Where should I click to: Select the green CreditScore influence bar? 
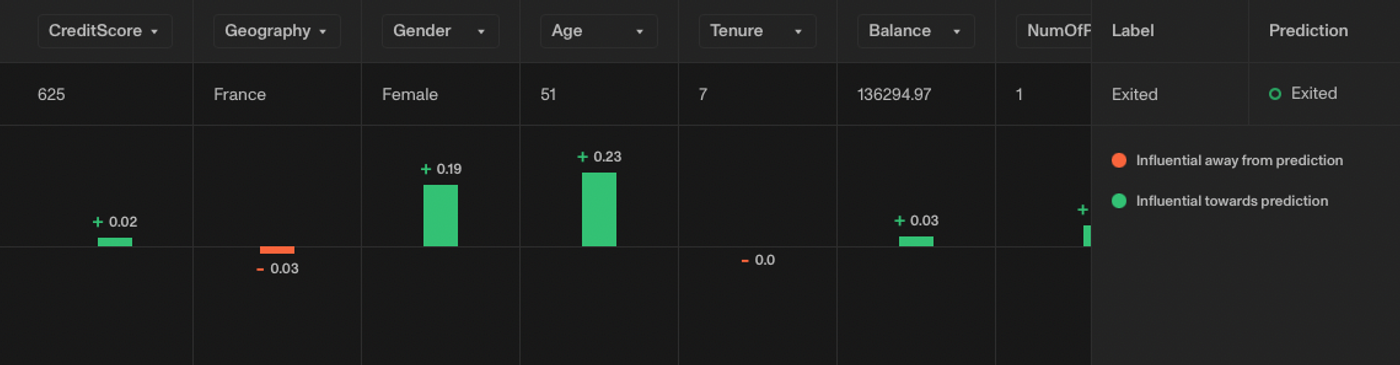pos(115,241)
